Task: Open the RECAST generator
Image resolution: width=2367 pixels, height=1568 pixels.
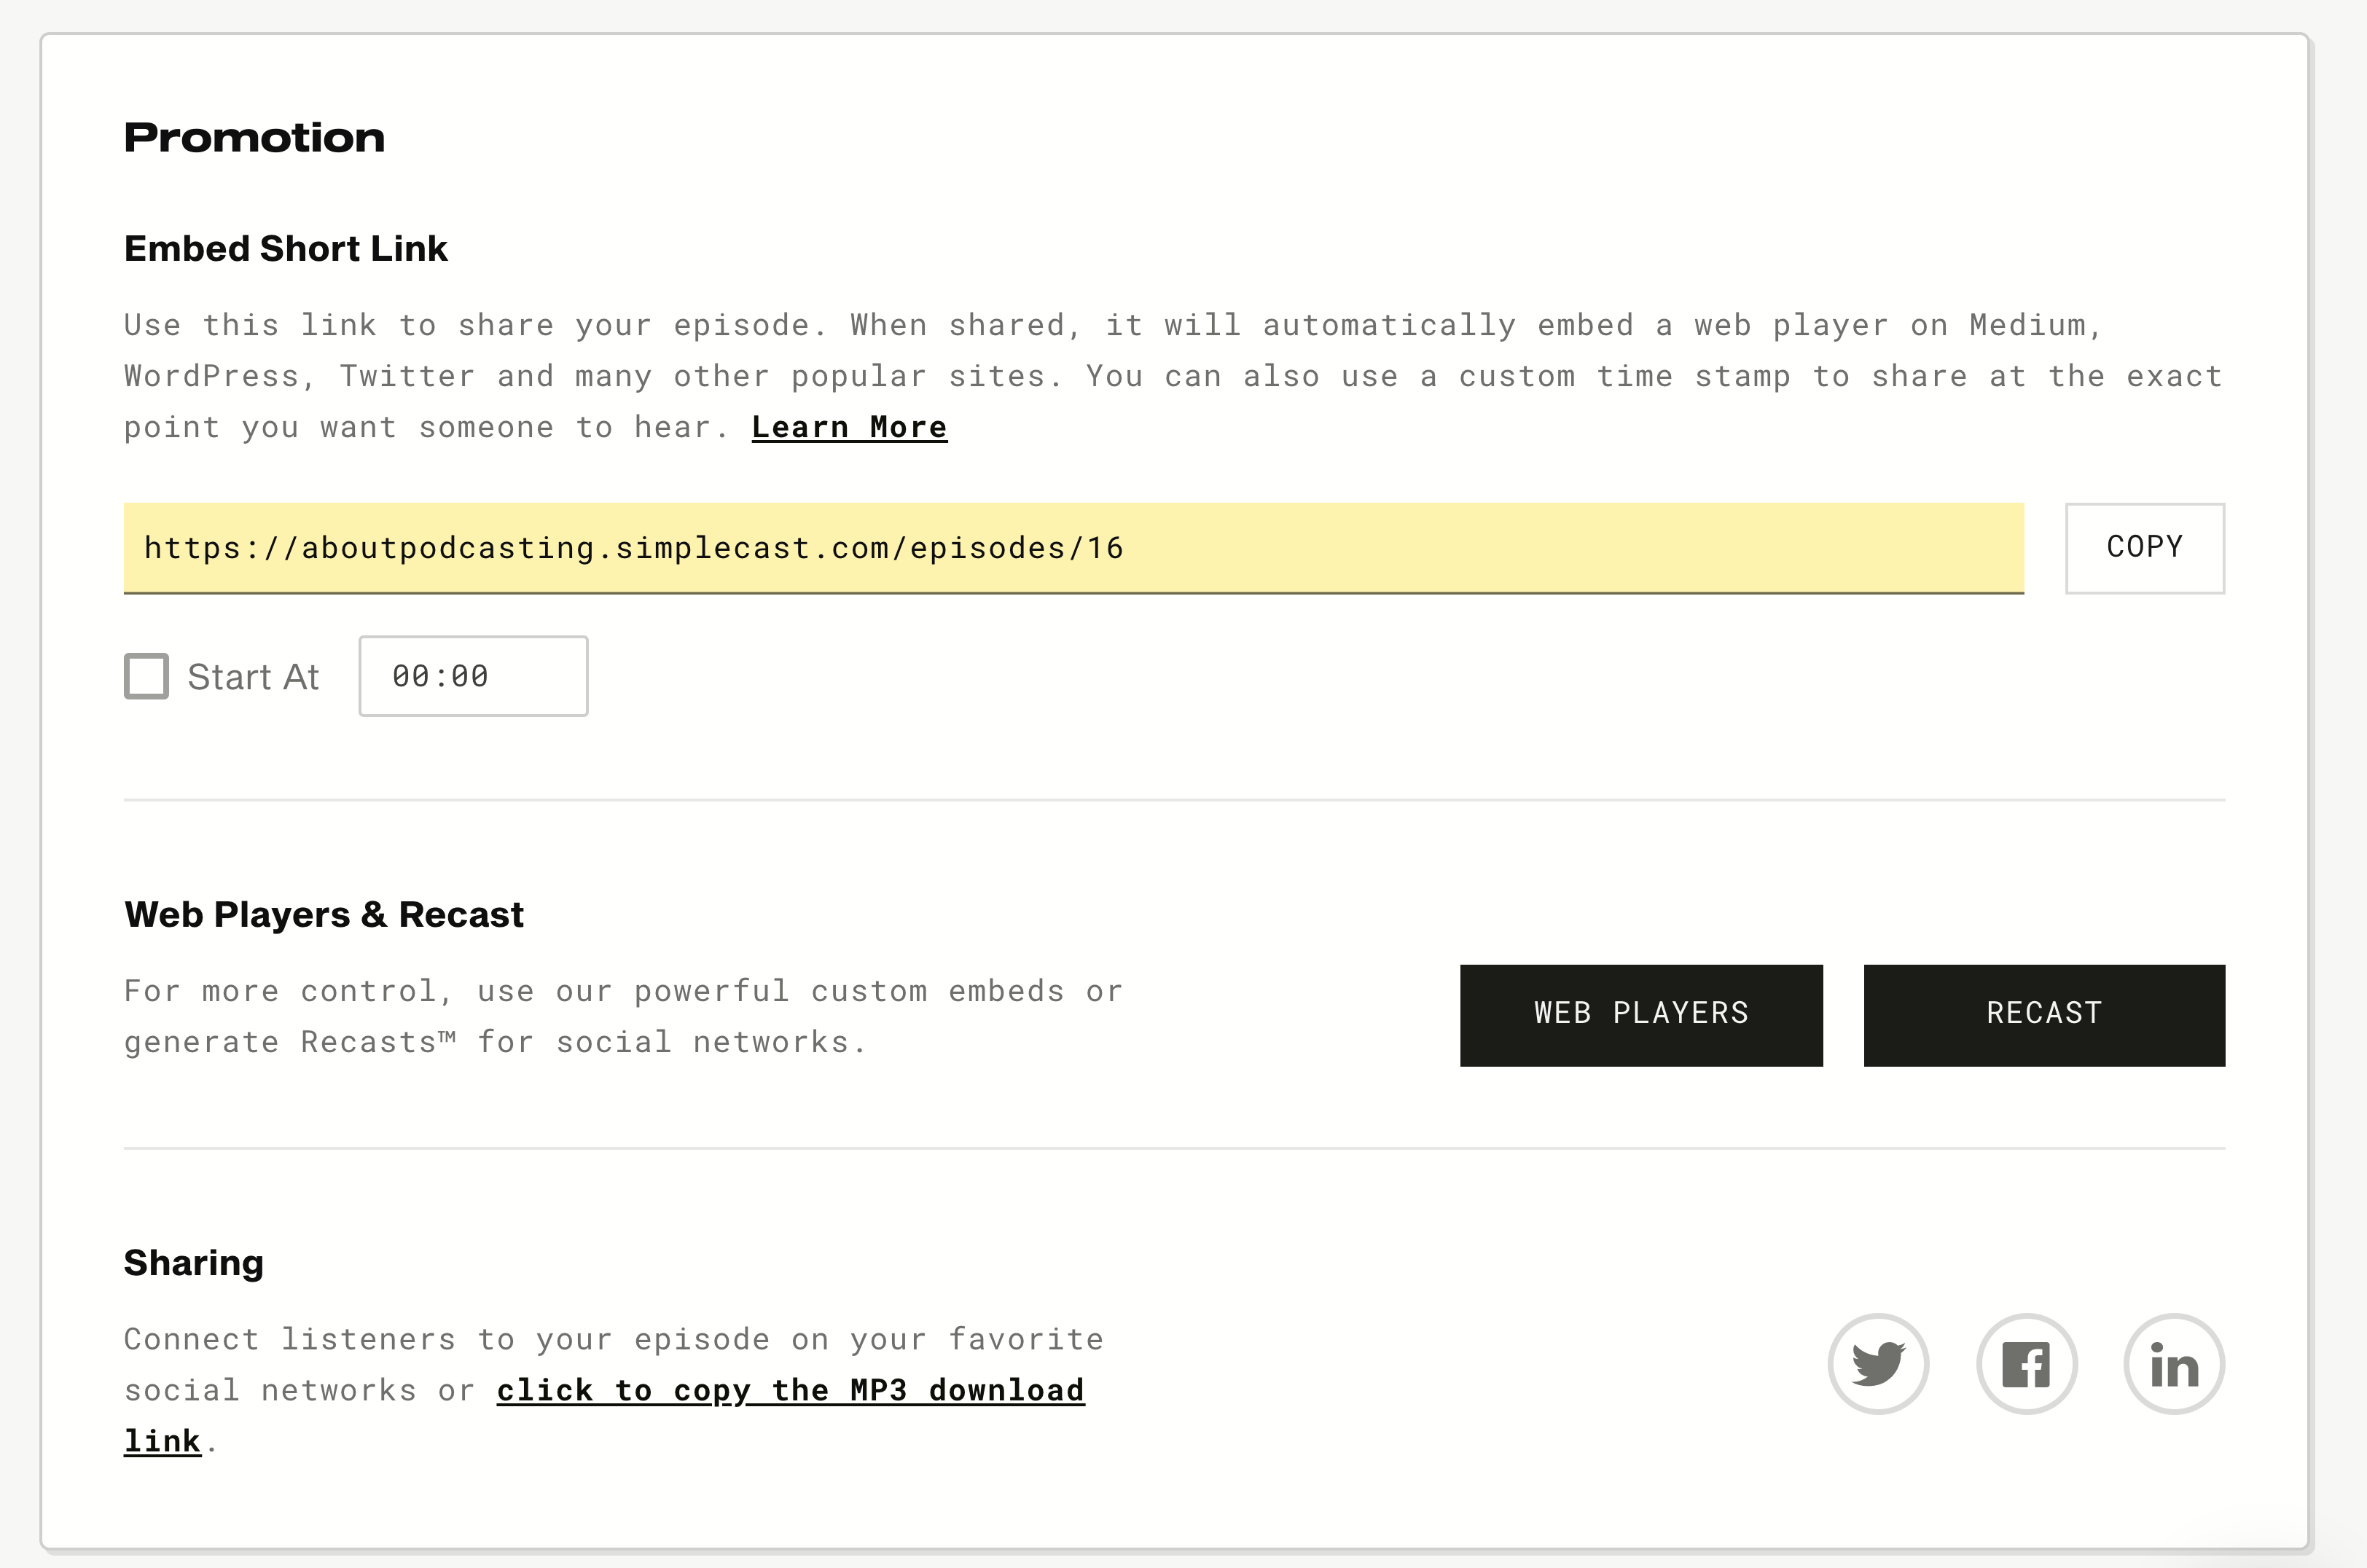Action: [2044, 1014]
